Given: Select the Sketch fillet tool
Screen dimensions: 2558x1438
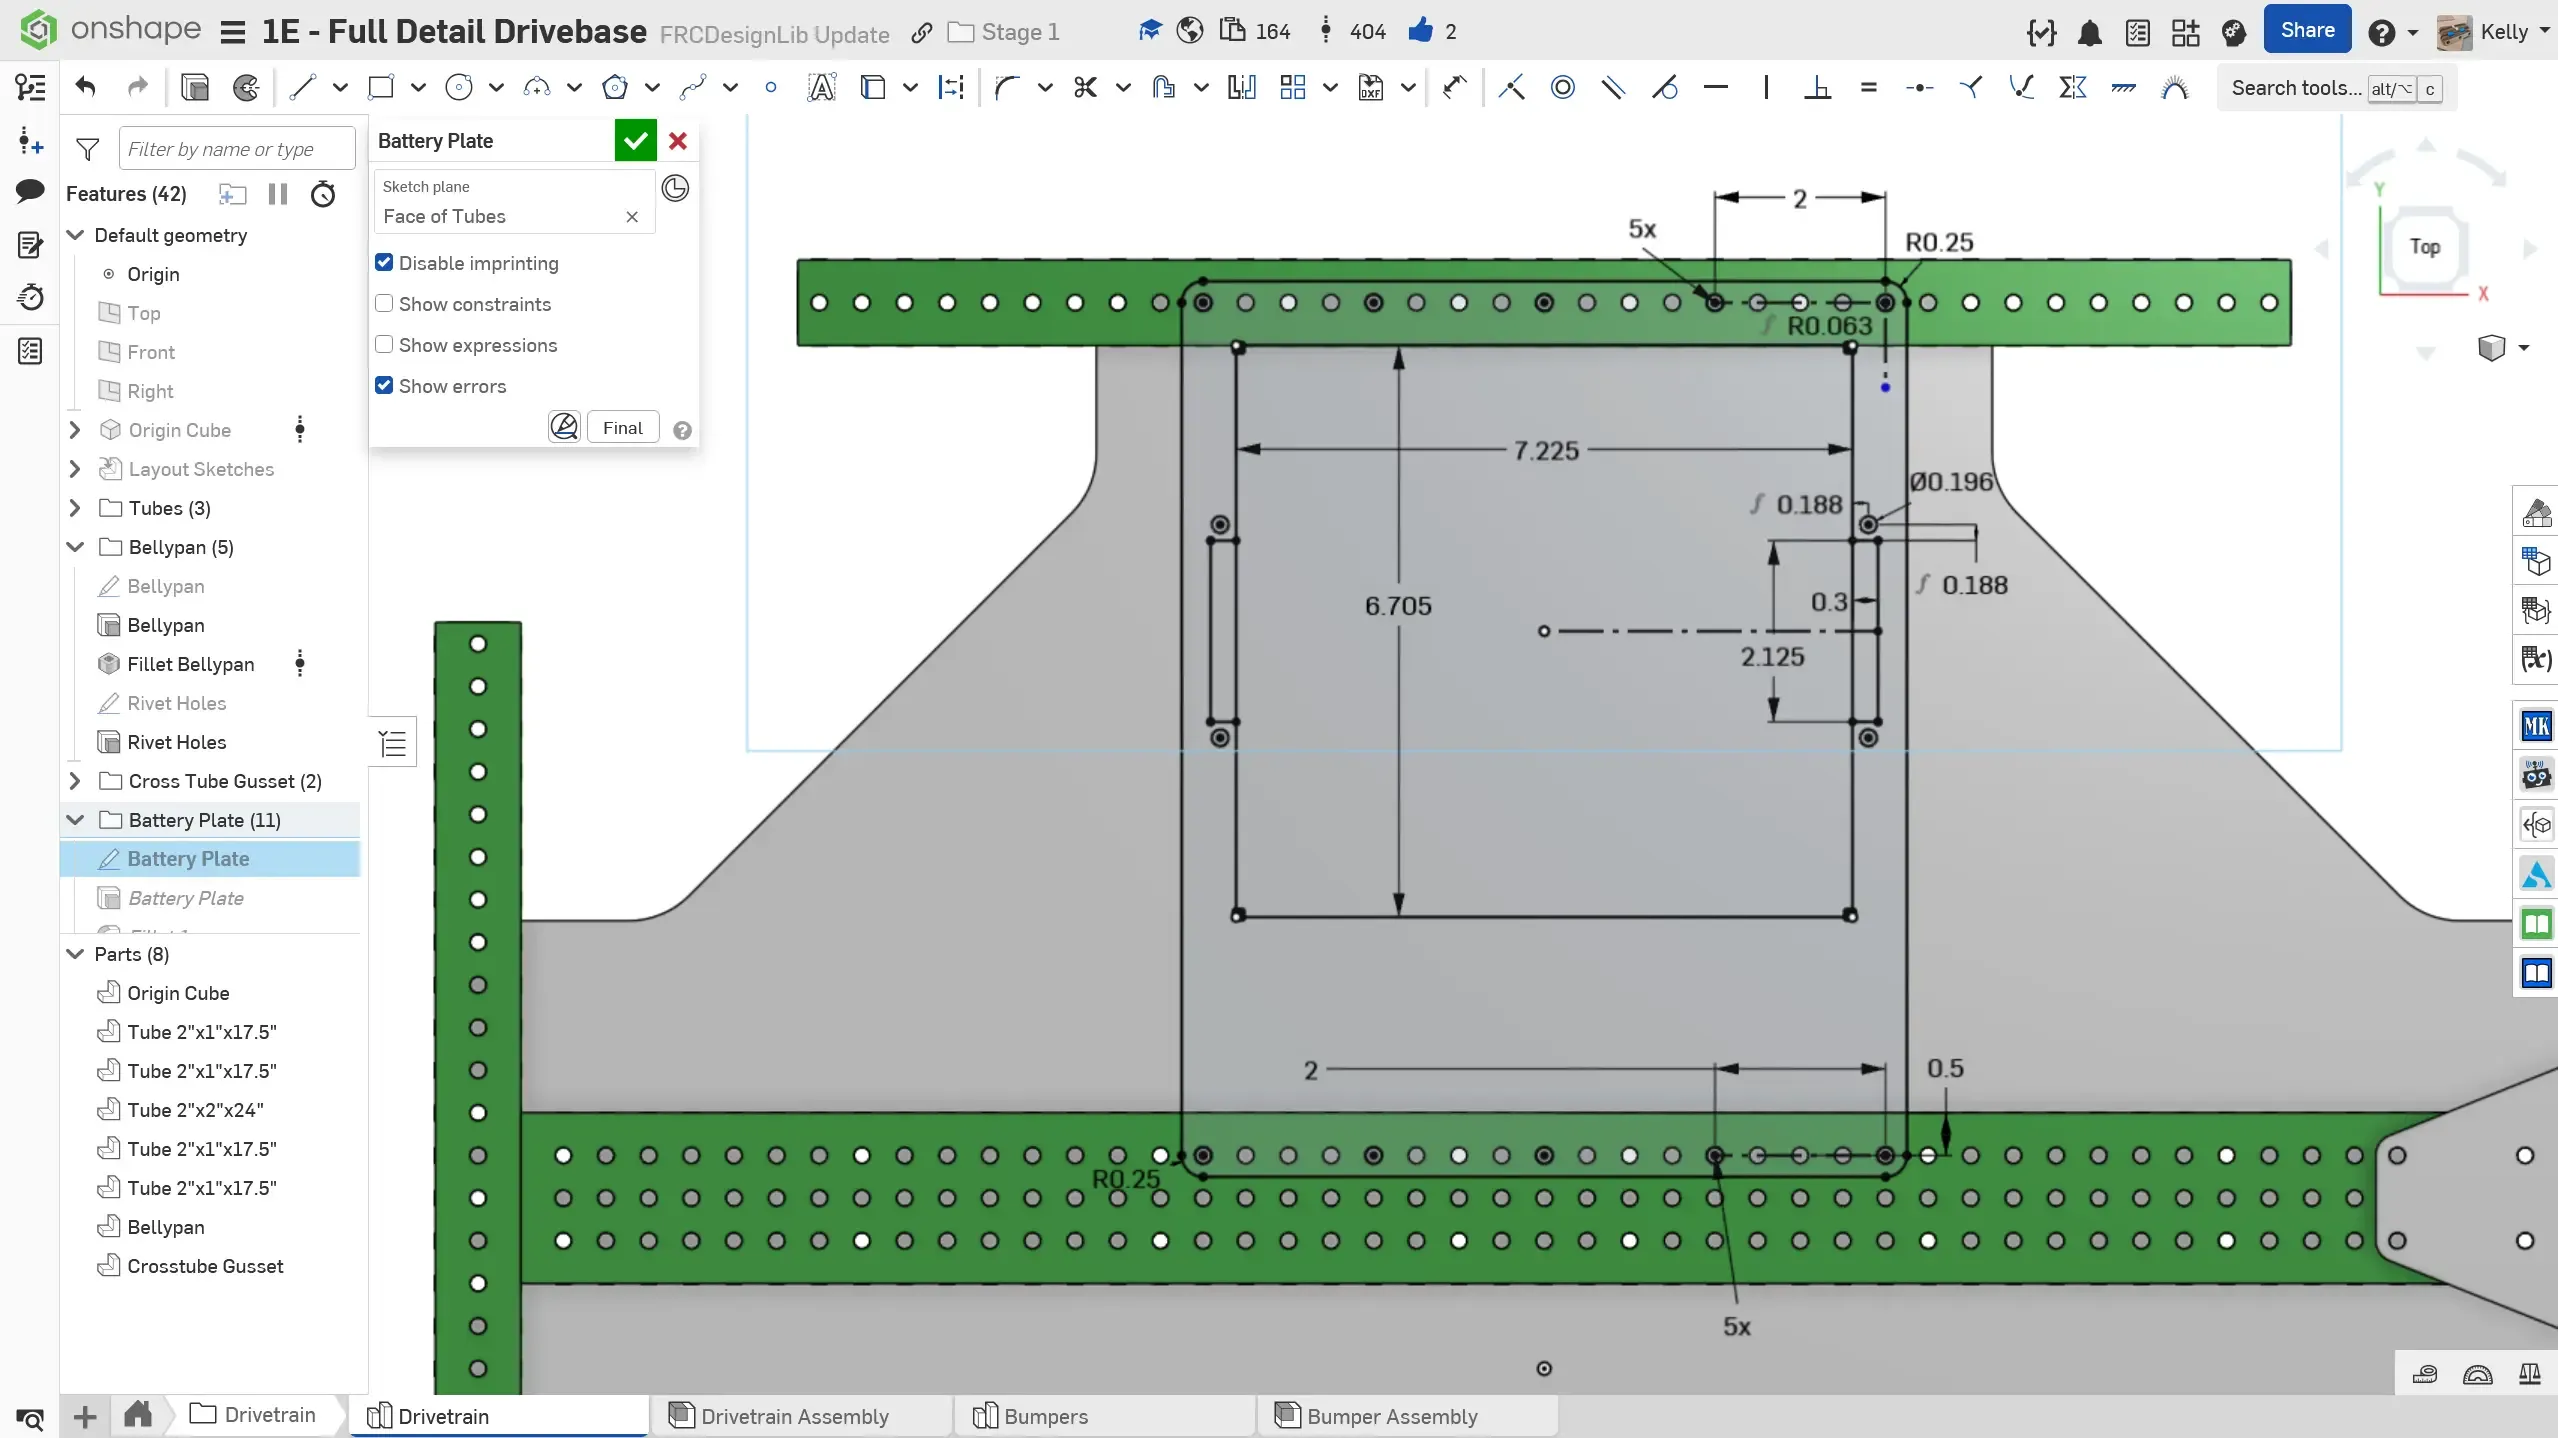Looking at the screenshot, I should (1006, 88).
